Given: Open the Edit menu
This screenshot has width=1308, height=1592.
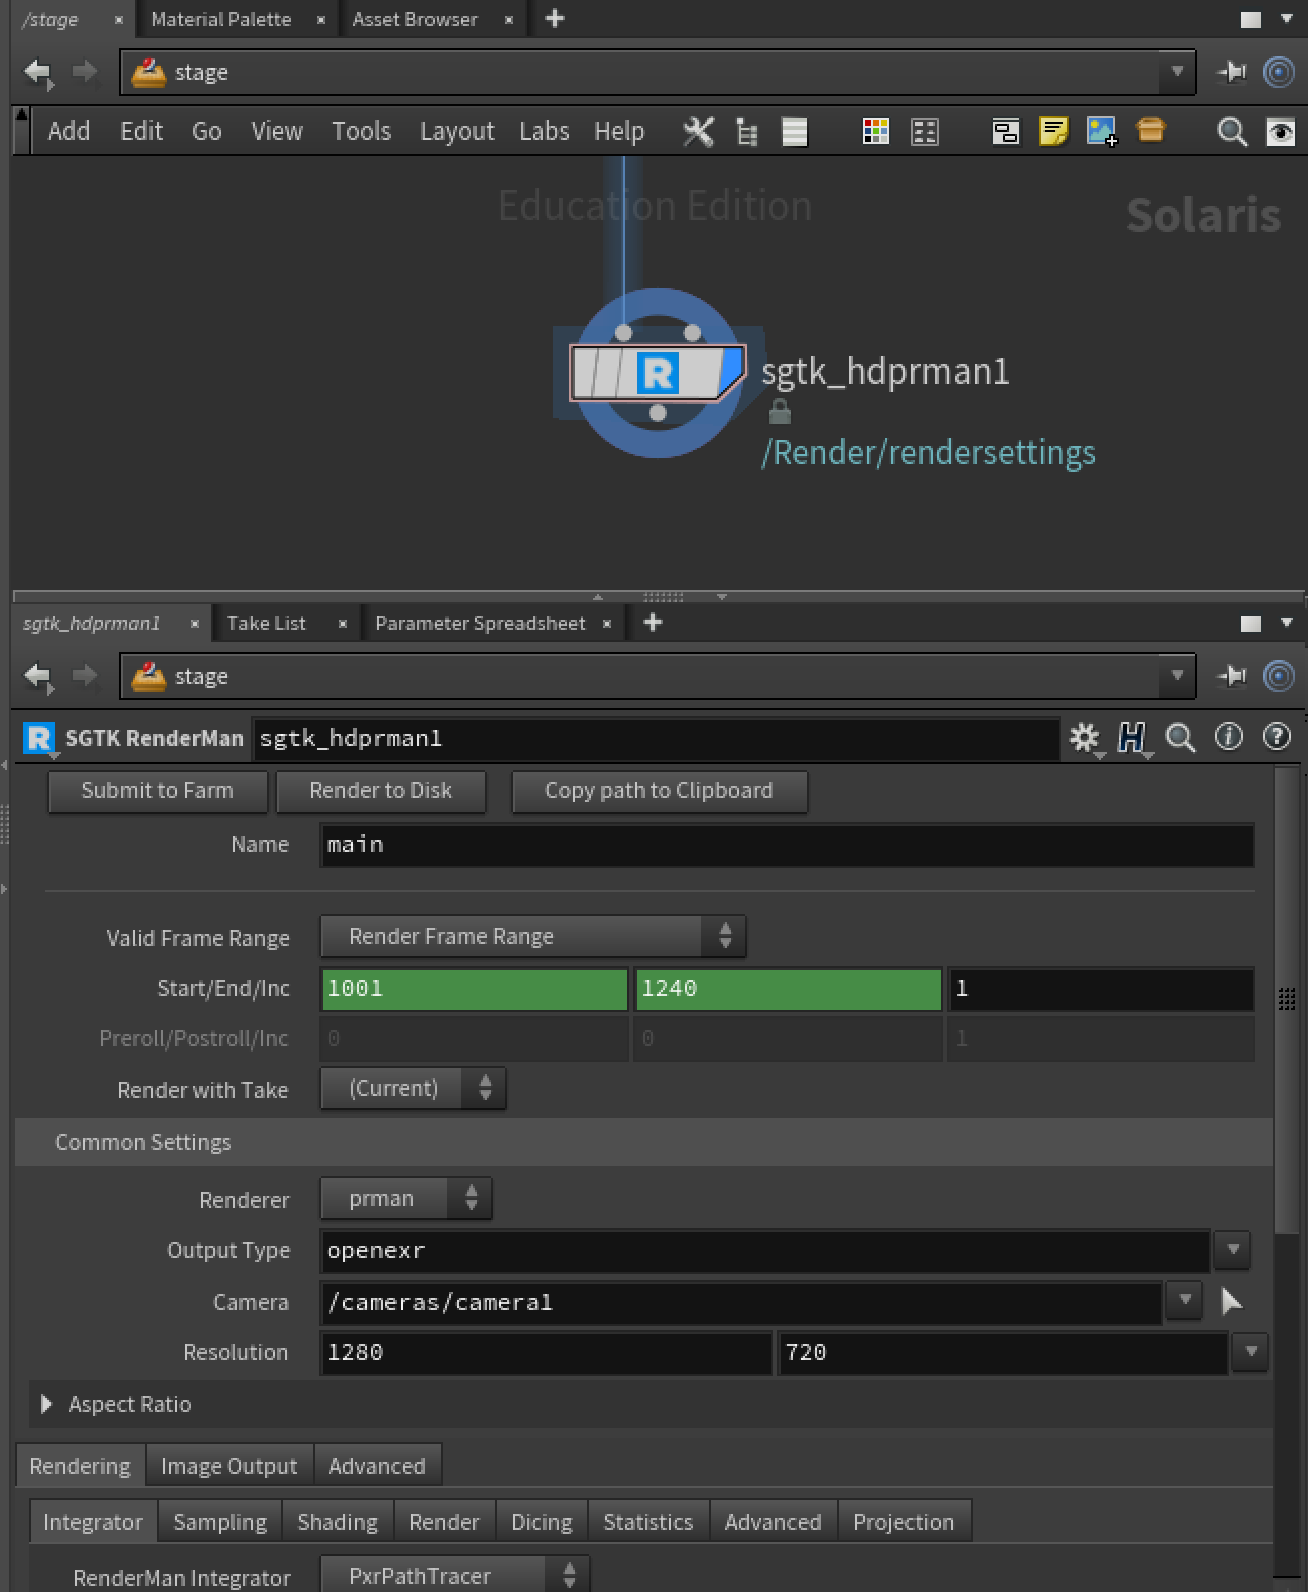Looking at the screenshot, I should click(x=141, y=131).
